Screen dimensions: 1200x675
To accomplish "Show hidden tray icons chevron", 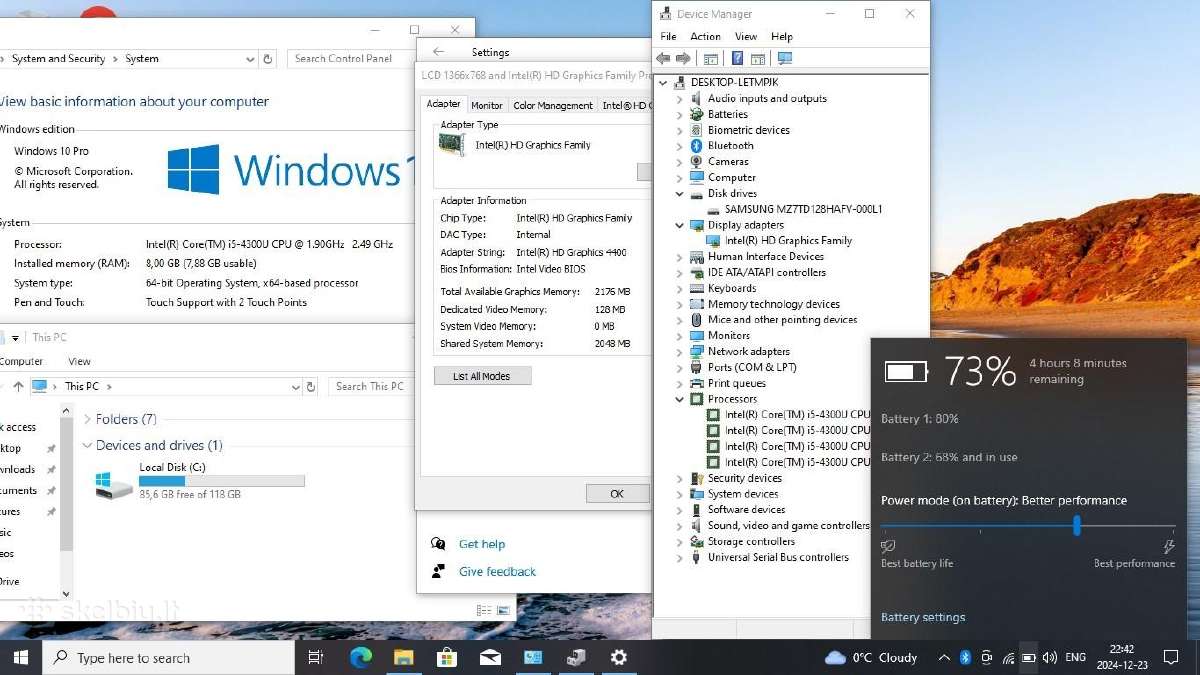I will 943,657.
